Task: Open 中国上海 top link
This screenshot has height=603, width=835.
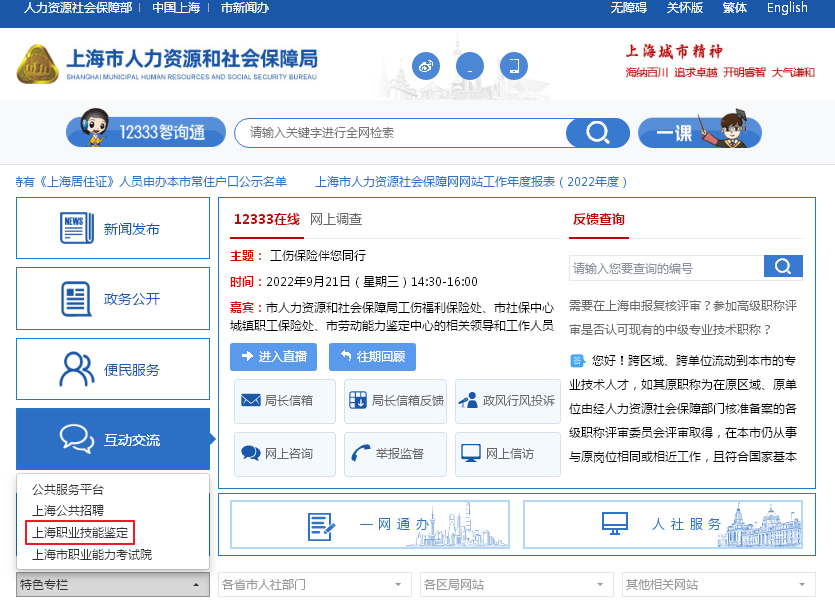Action: click(x=176, y=8)
